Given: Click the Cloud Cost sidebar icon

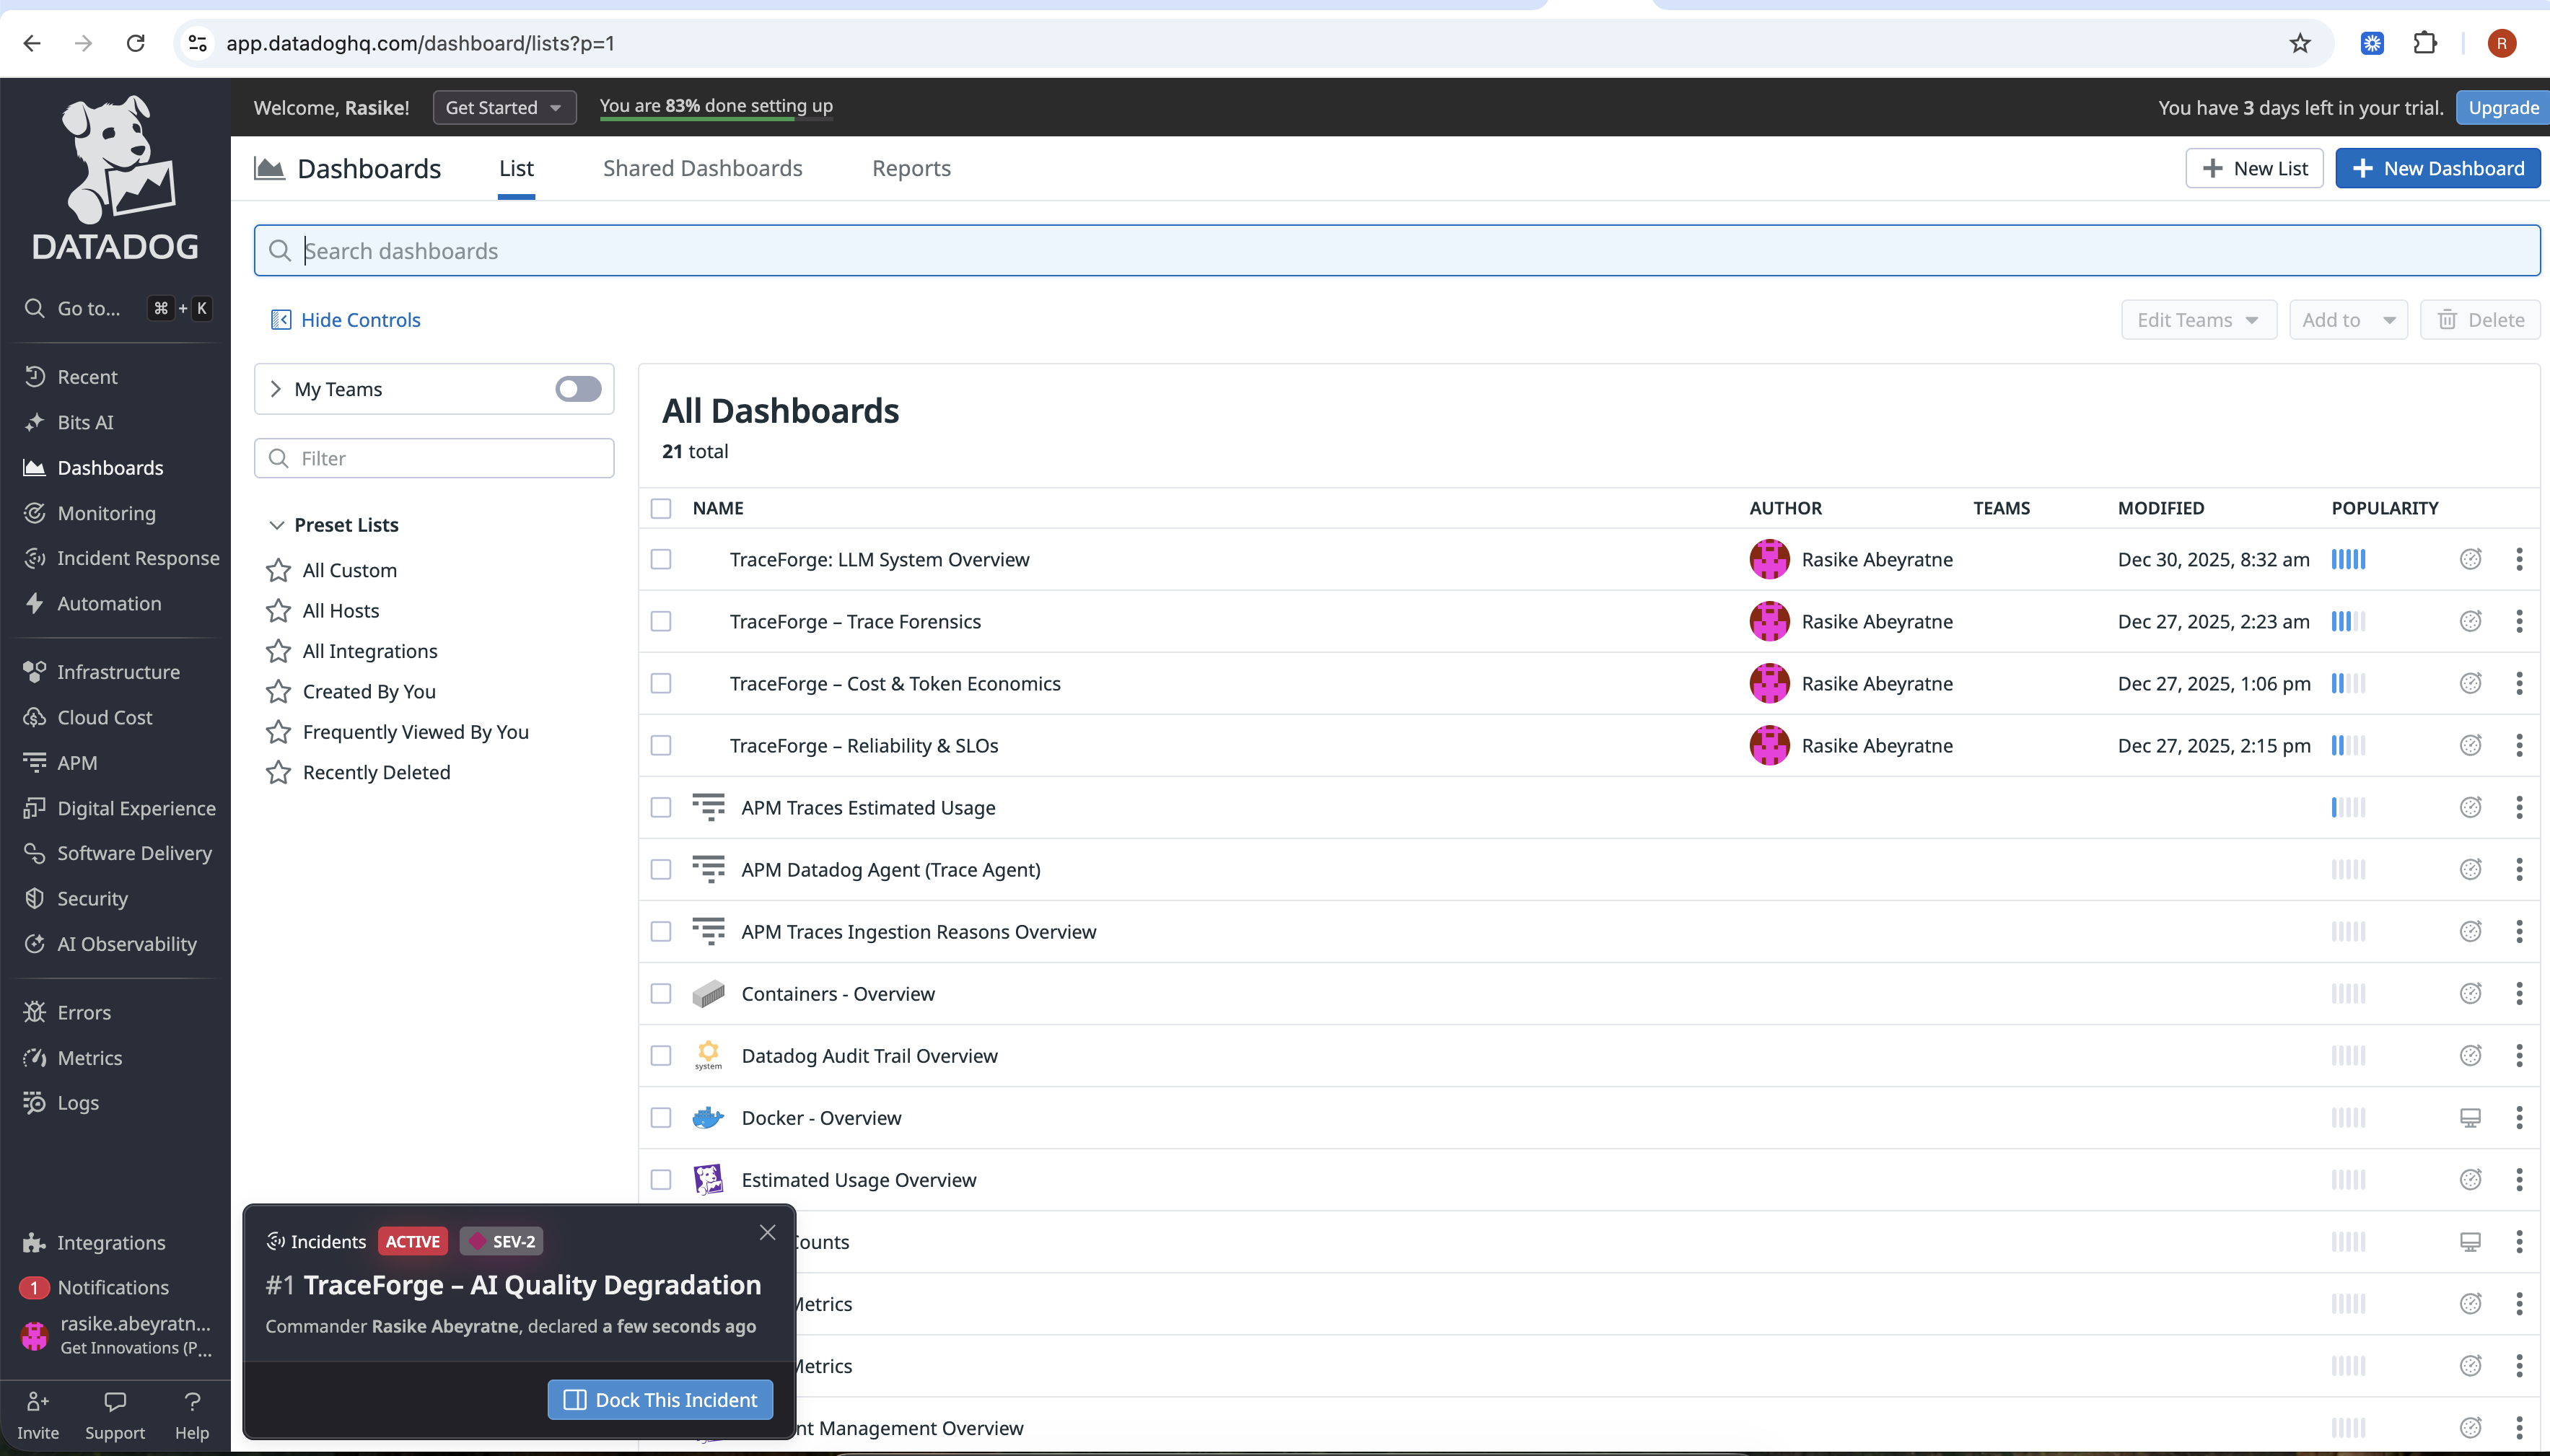Looking at the screenshot, I should [x=34, y=717].
